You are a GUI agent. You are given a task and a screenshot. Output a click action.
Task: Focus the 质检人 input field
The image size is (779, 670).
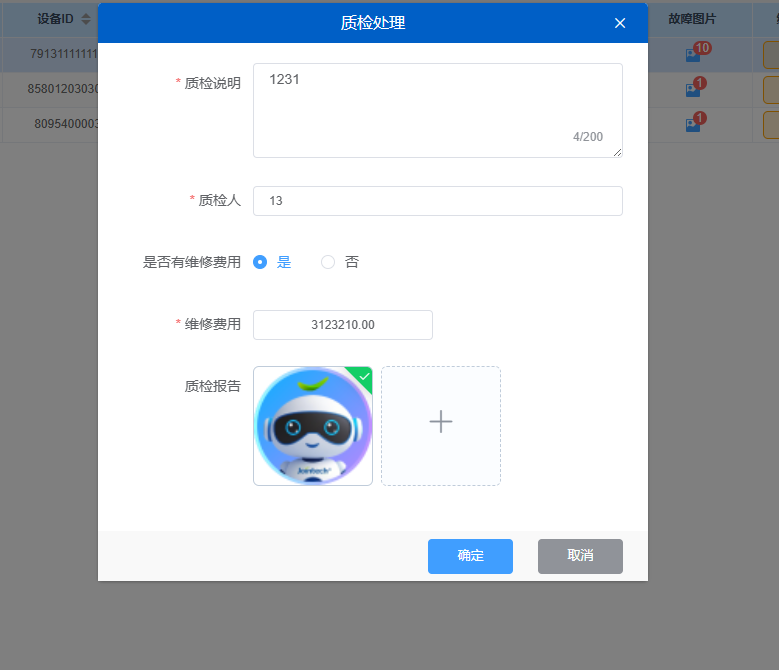(x=437, y=201)
